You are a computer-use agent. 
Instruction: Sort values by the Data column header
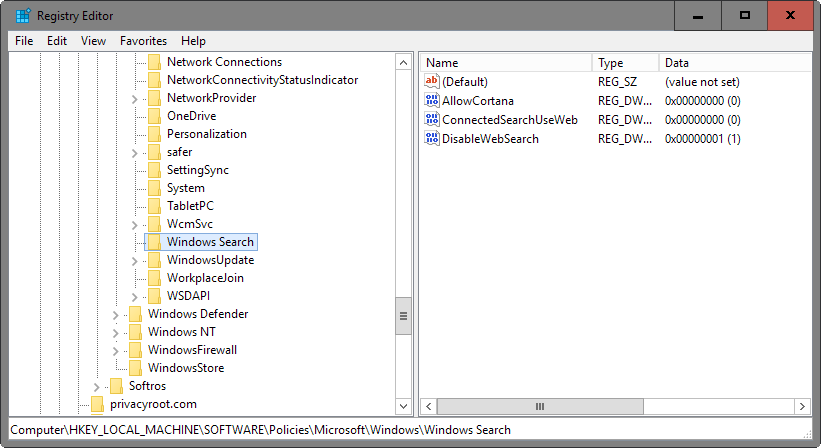click(735, 63)
